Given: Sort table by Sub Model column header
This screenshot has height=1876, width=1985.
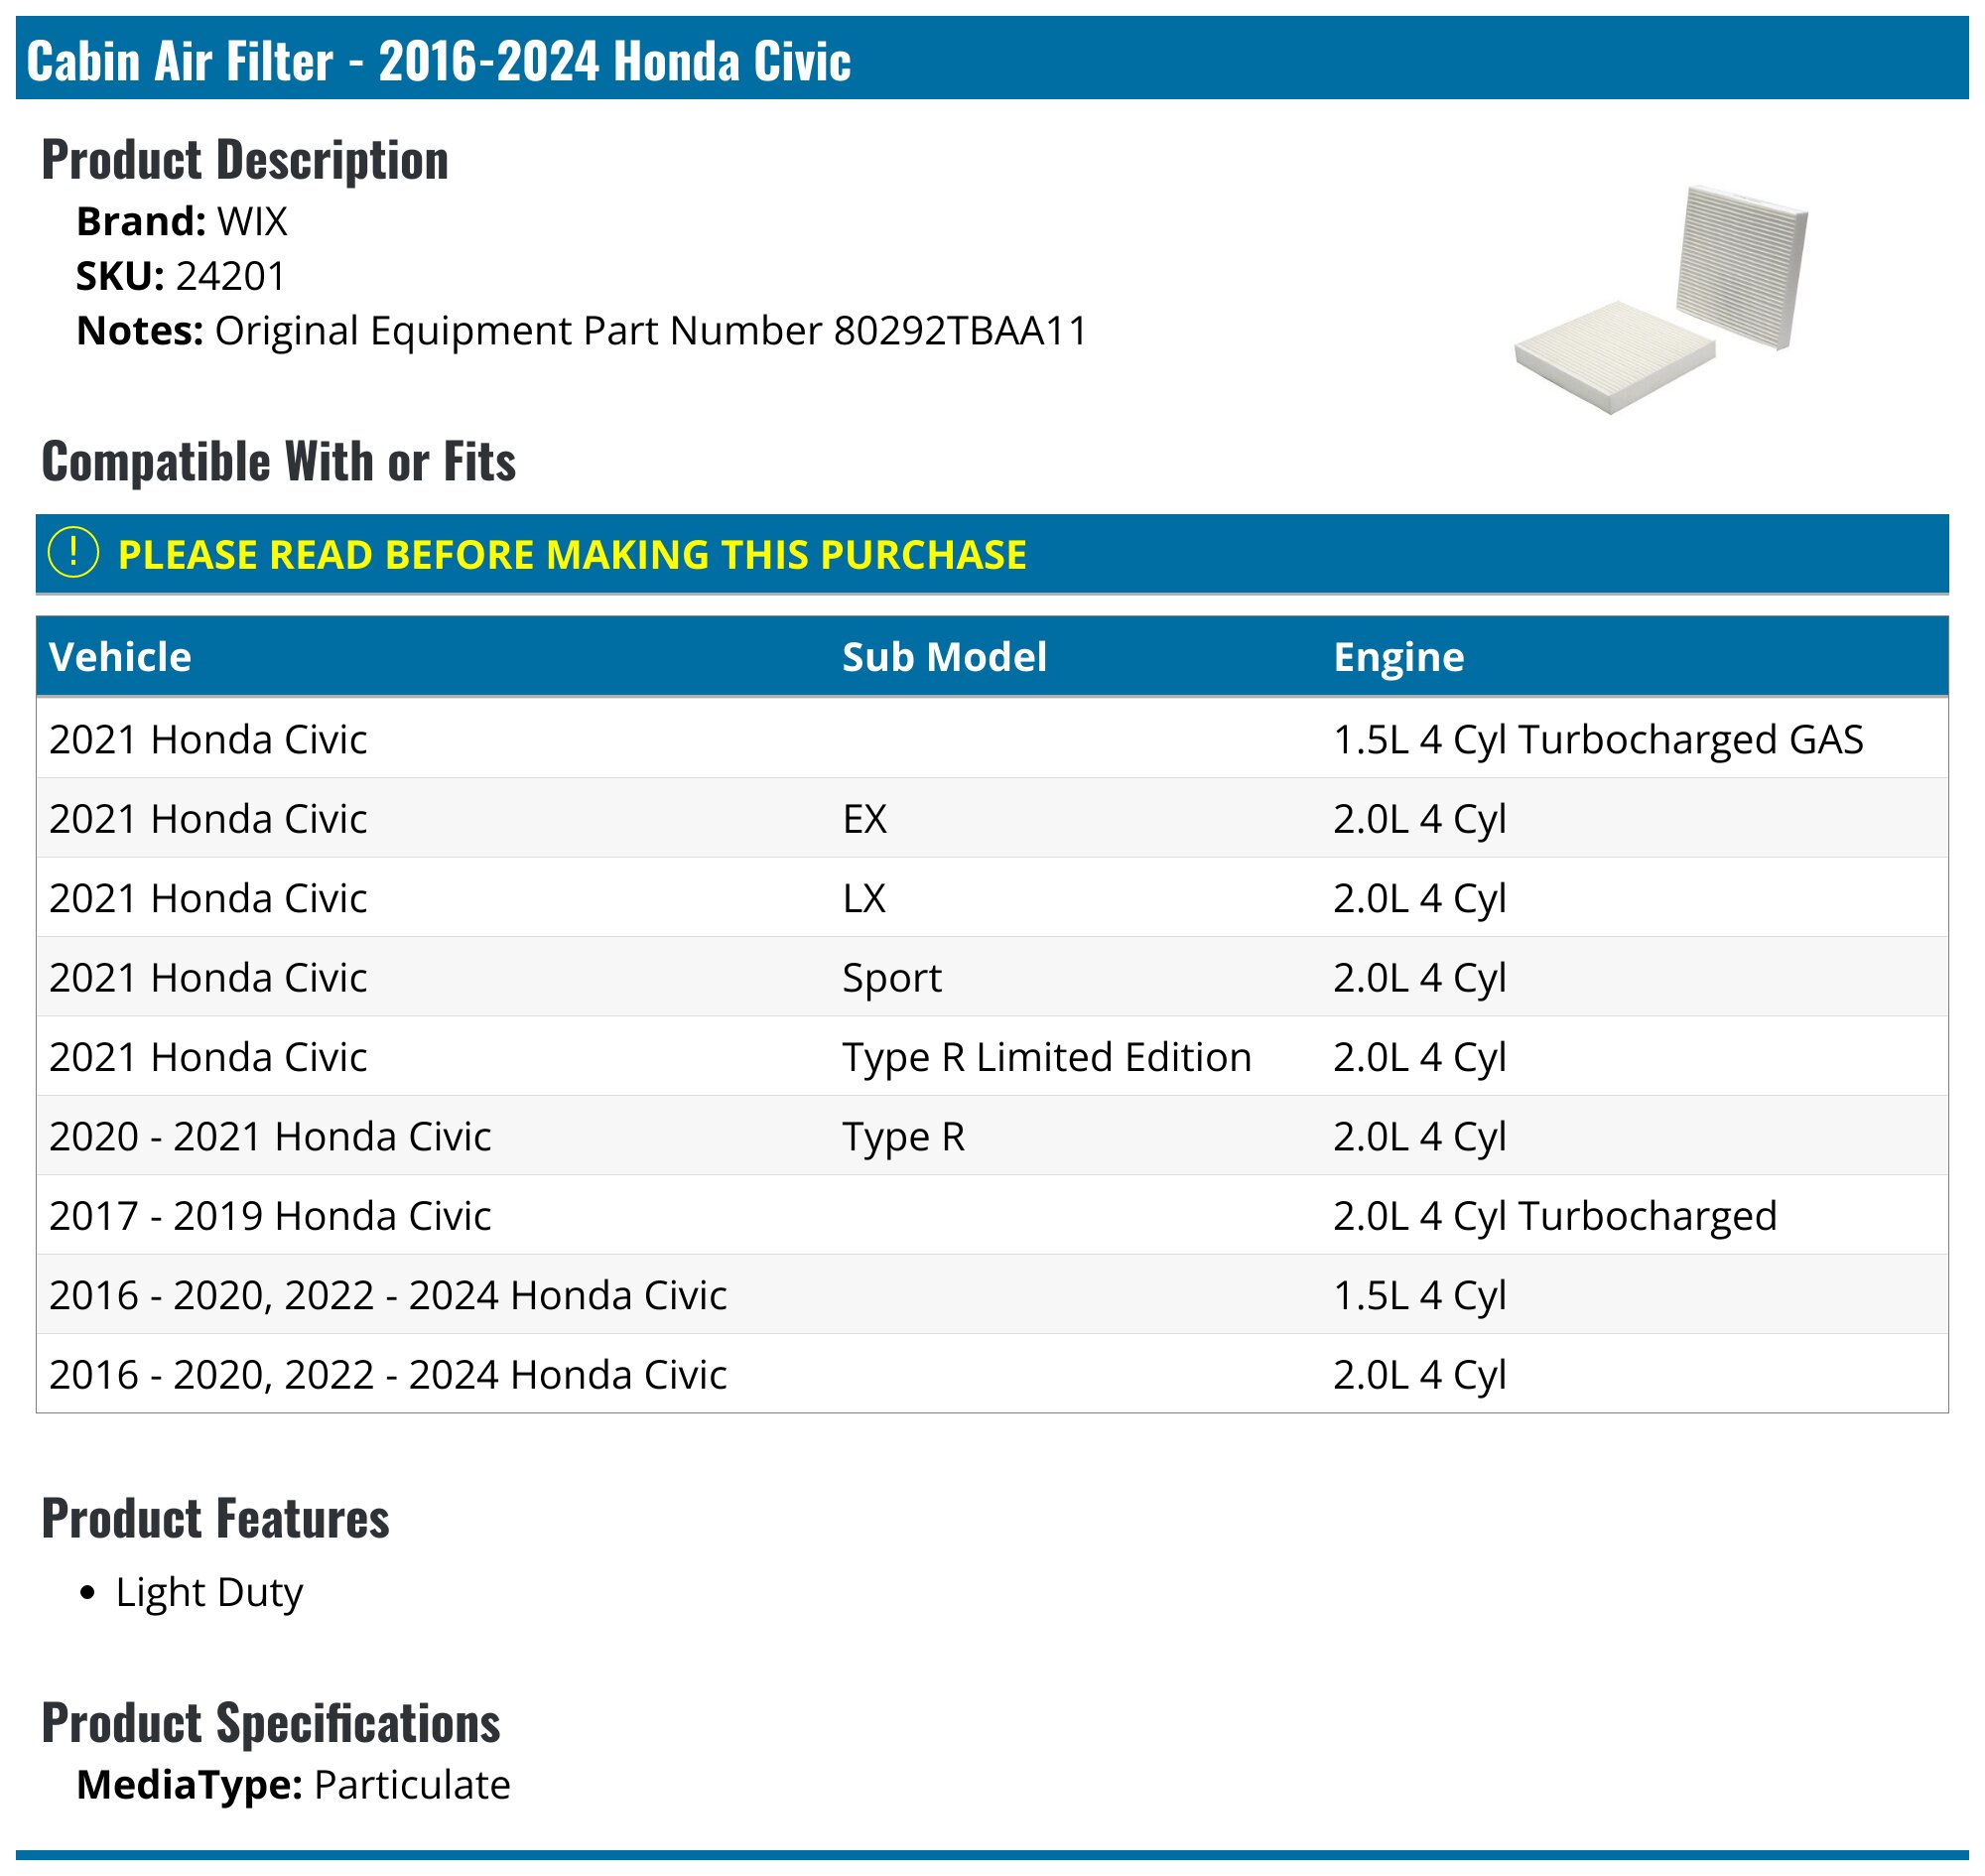Looking at the screenshot, I should (x=944, y=657).
